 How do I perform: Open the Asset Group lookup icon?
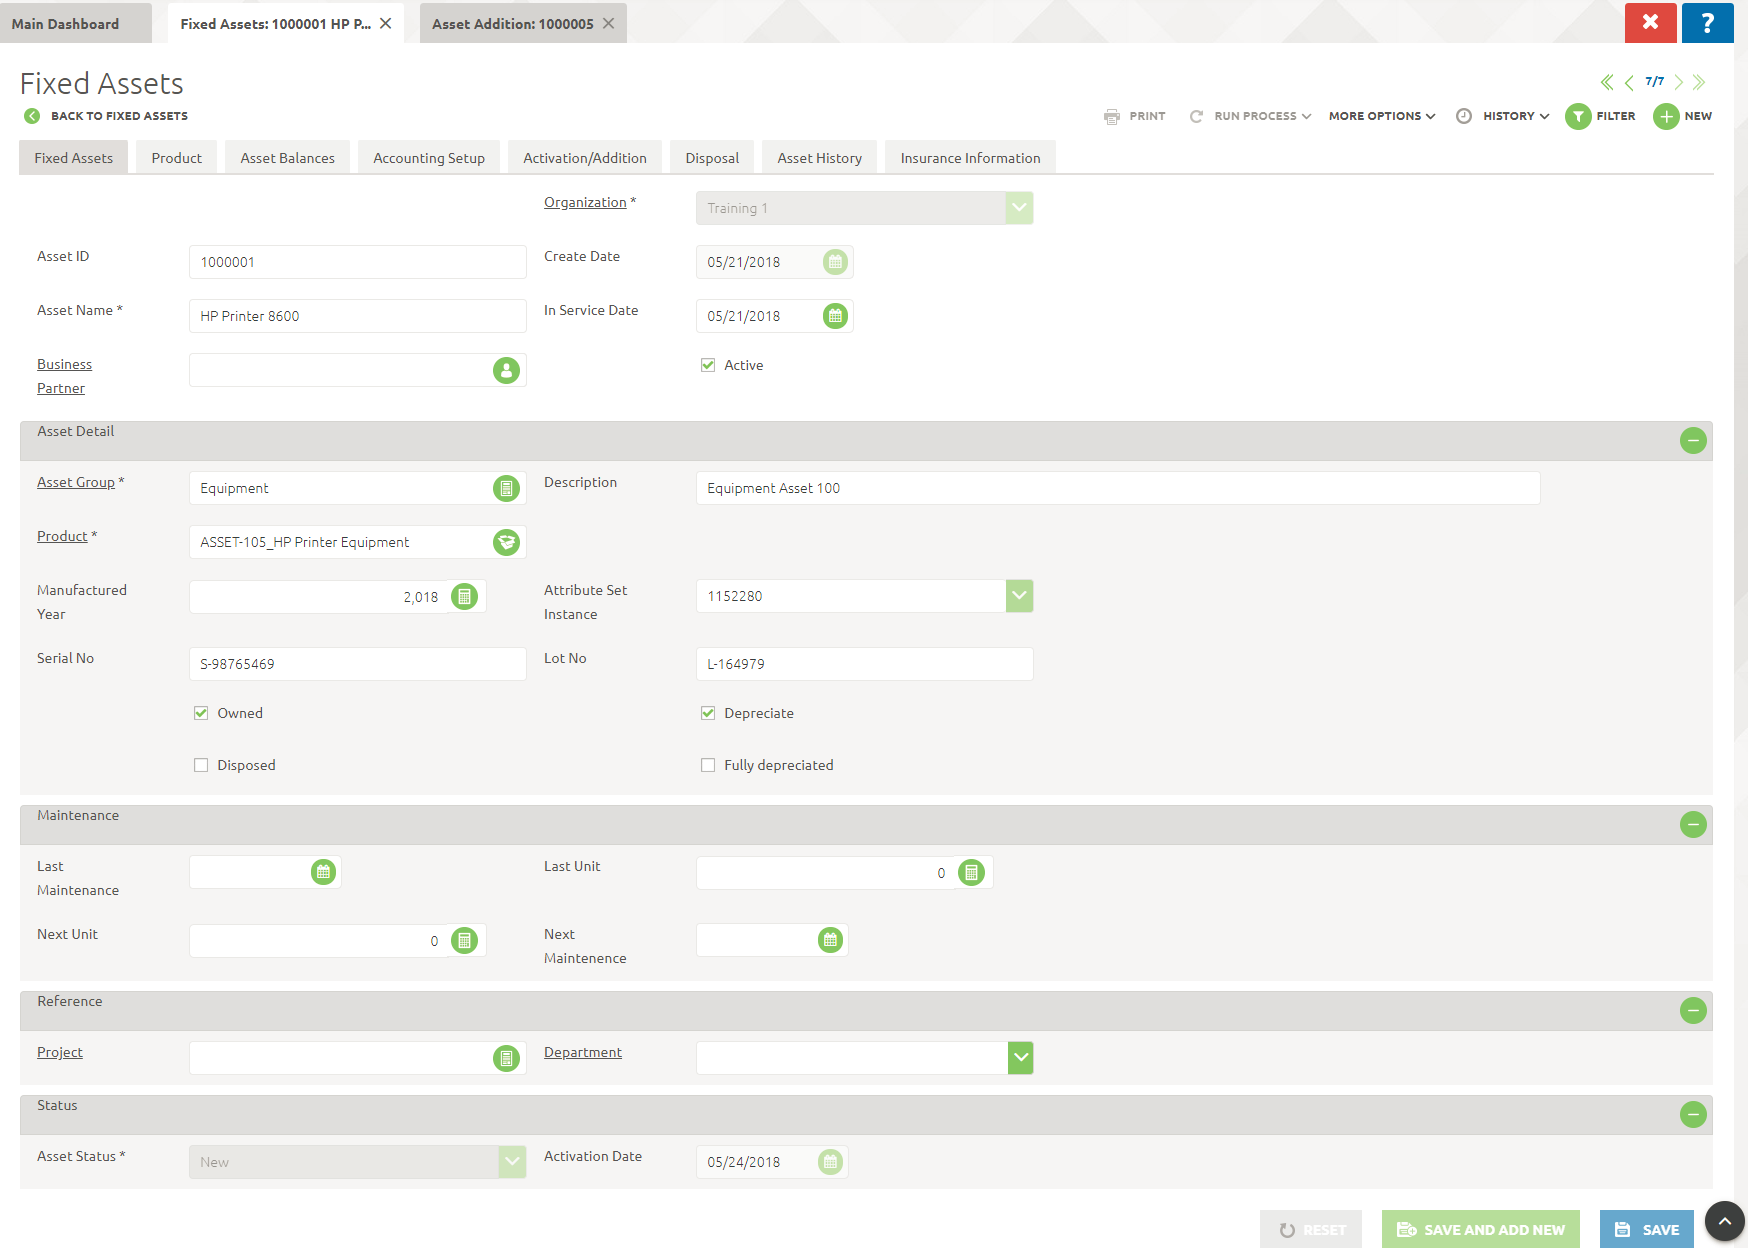point(506,488)
